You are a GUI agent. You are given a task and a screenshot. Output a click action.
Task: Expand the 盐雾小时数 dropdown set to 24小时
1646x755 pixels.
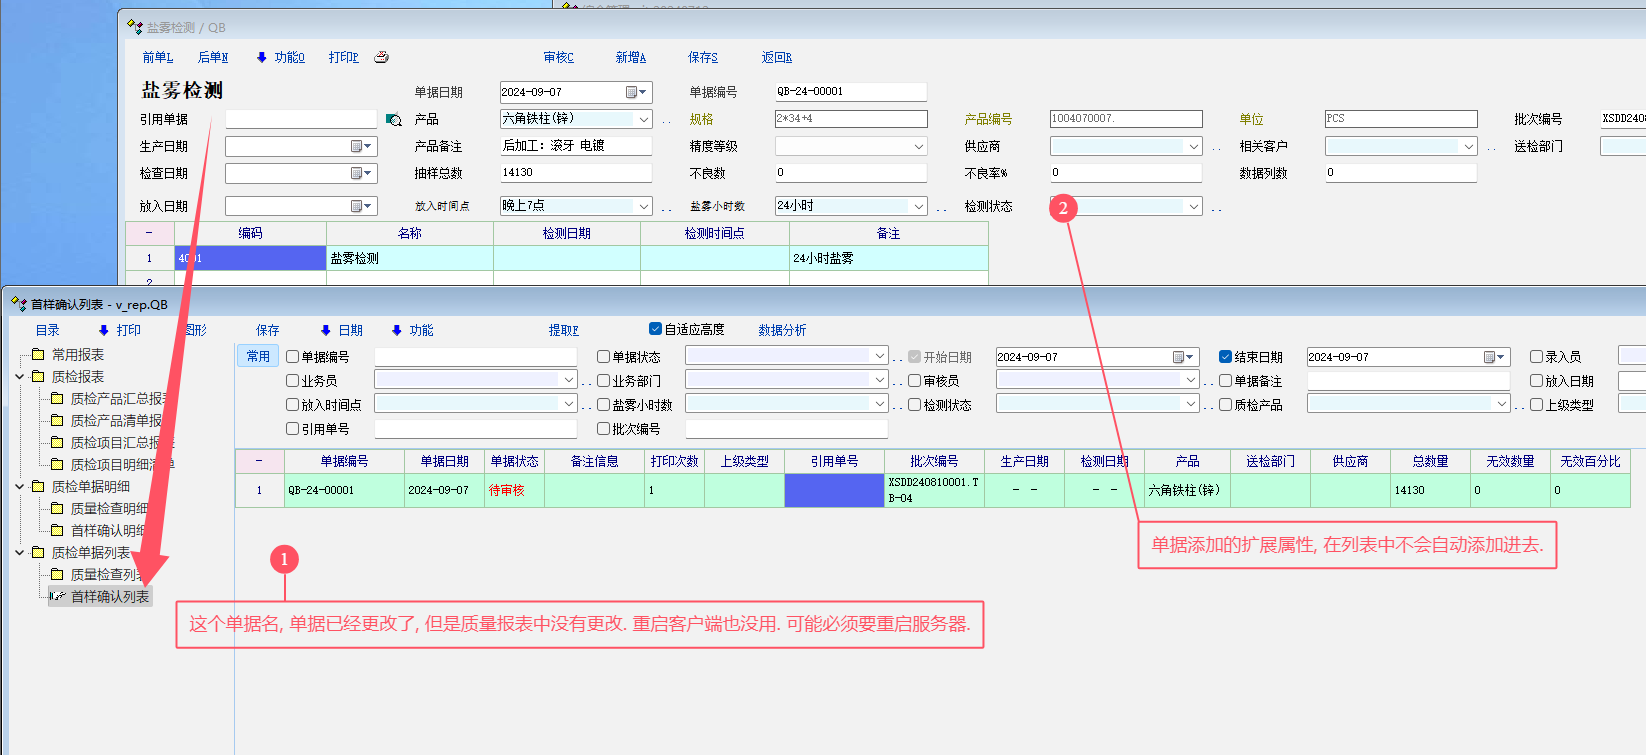919,206
